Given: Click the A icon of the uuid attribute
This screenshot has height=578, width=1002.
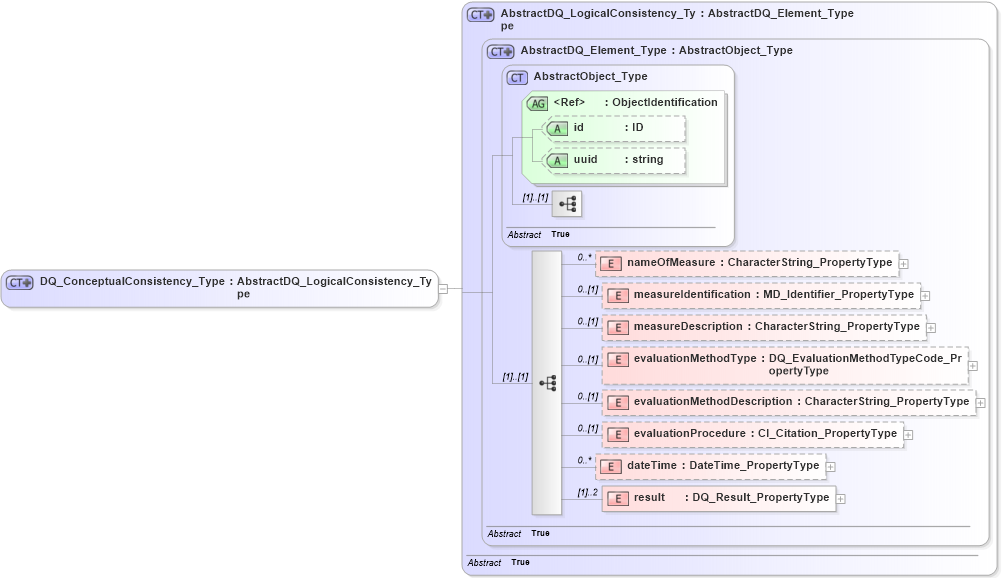Looking at the screenshot, I should pyautogui.click(x=559, y=160).
